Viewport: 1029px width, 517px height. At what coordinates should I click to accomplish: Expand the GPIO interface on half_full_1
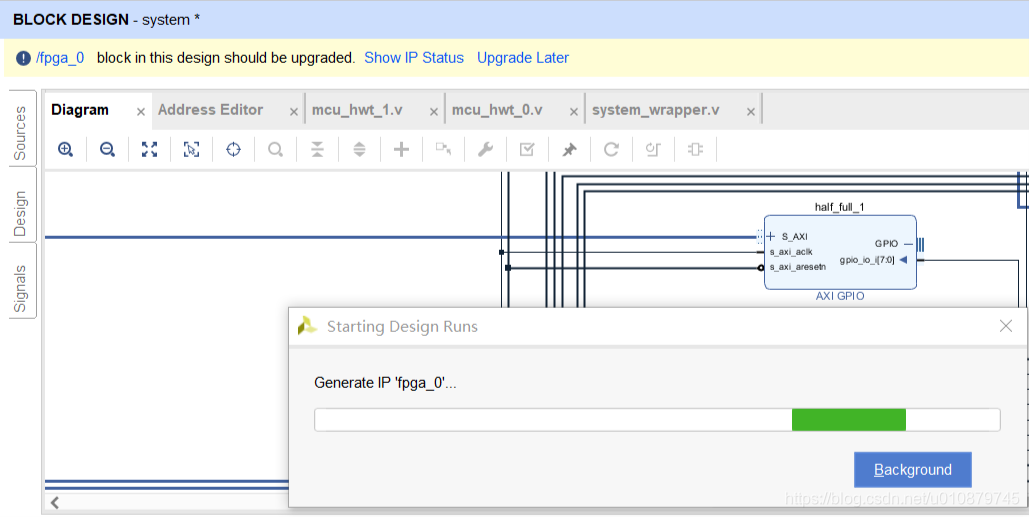click(x=908, y=244)
